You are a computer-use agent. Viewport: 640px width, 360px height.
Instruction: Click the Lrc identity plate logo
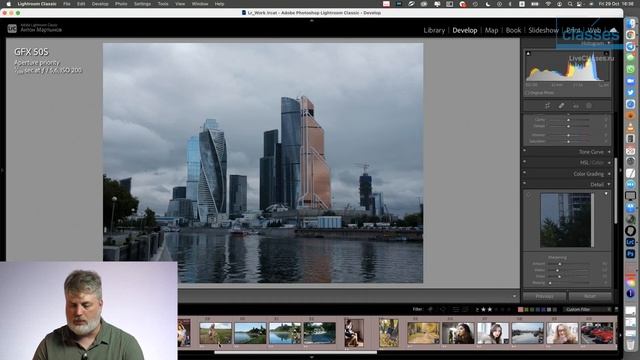tap(12, 29)
